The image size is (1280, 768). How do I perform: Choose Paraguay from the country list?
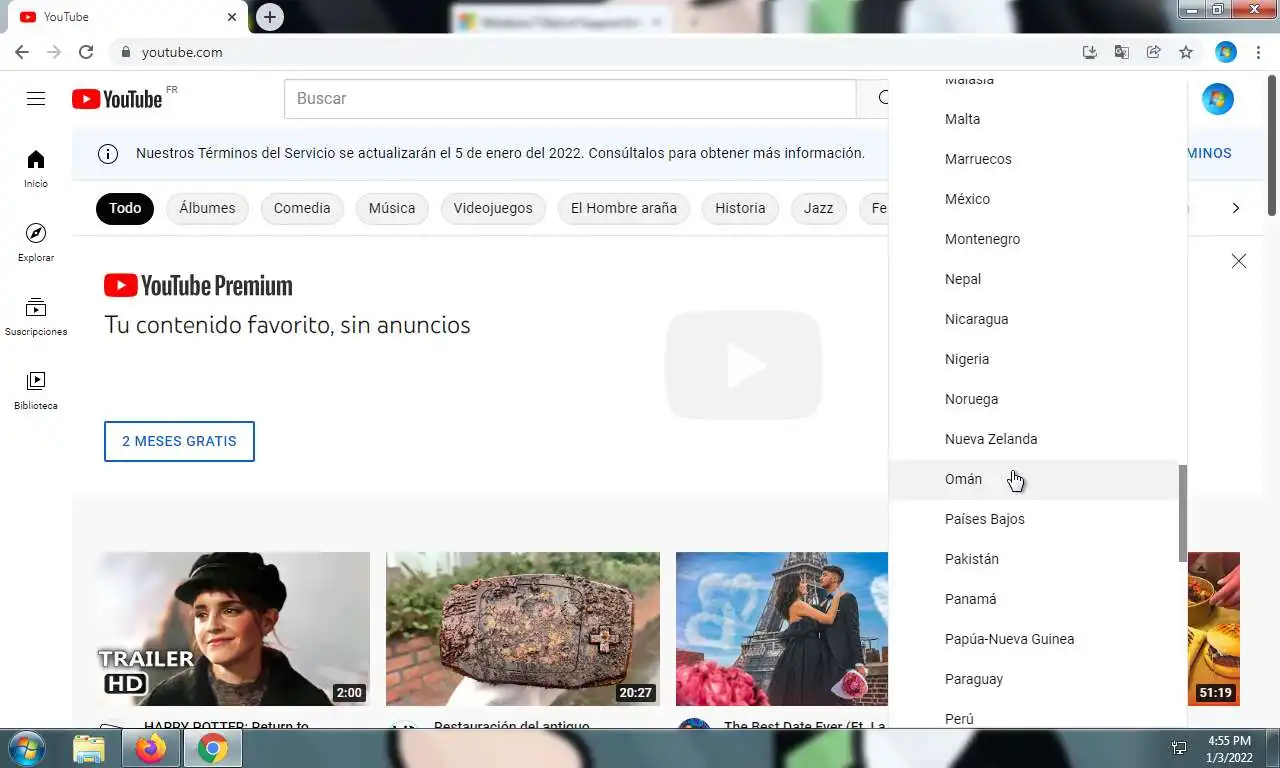[1033, 679]
